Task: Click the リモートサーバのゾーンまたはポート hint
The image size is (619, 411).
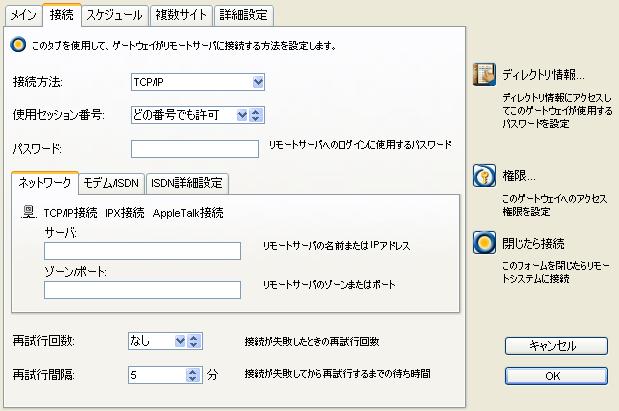Action: (x=329, y=285)
